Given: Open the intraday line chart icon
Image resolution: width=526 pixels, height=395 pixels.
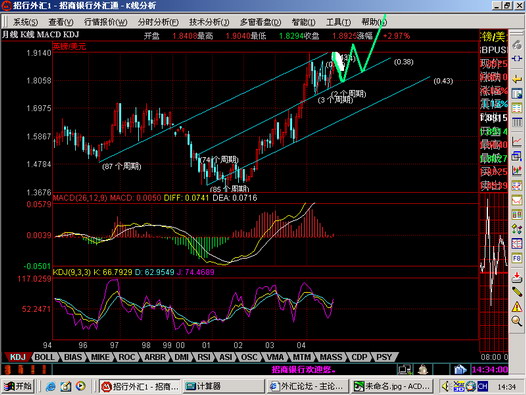Looking at the screenshot, I should [x=517, y=141].
